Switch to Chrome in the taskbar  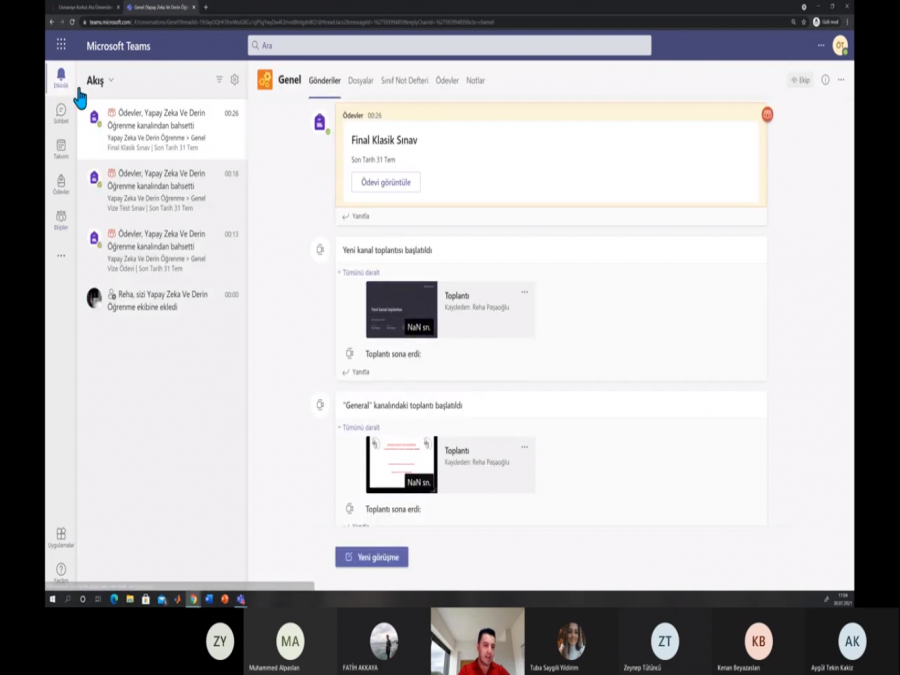193,599
